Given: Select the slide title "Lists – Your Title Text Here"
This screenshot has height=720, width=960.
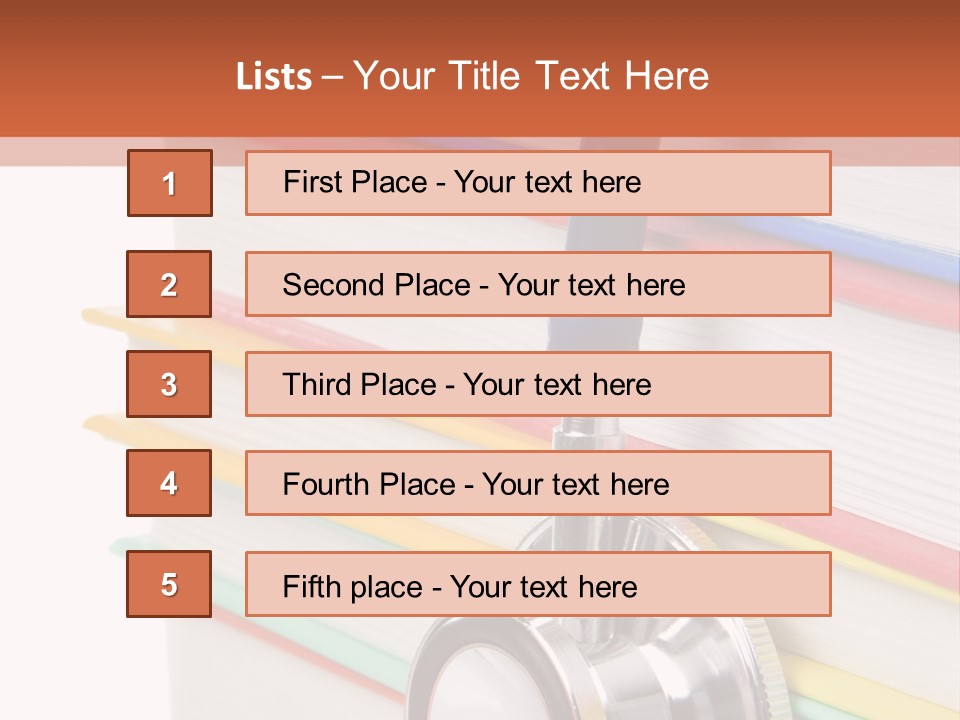Looking at the screenshot, I should coord(472,76).
